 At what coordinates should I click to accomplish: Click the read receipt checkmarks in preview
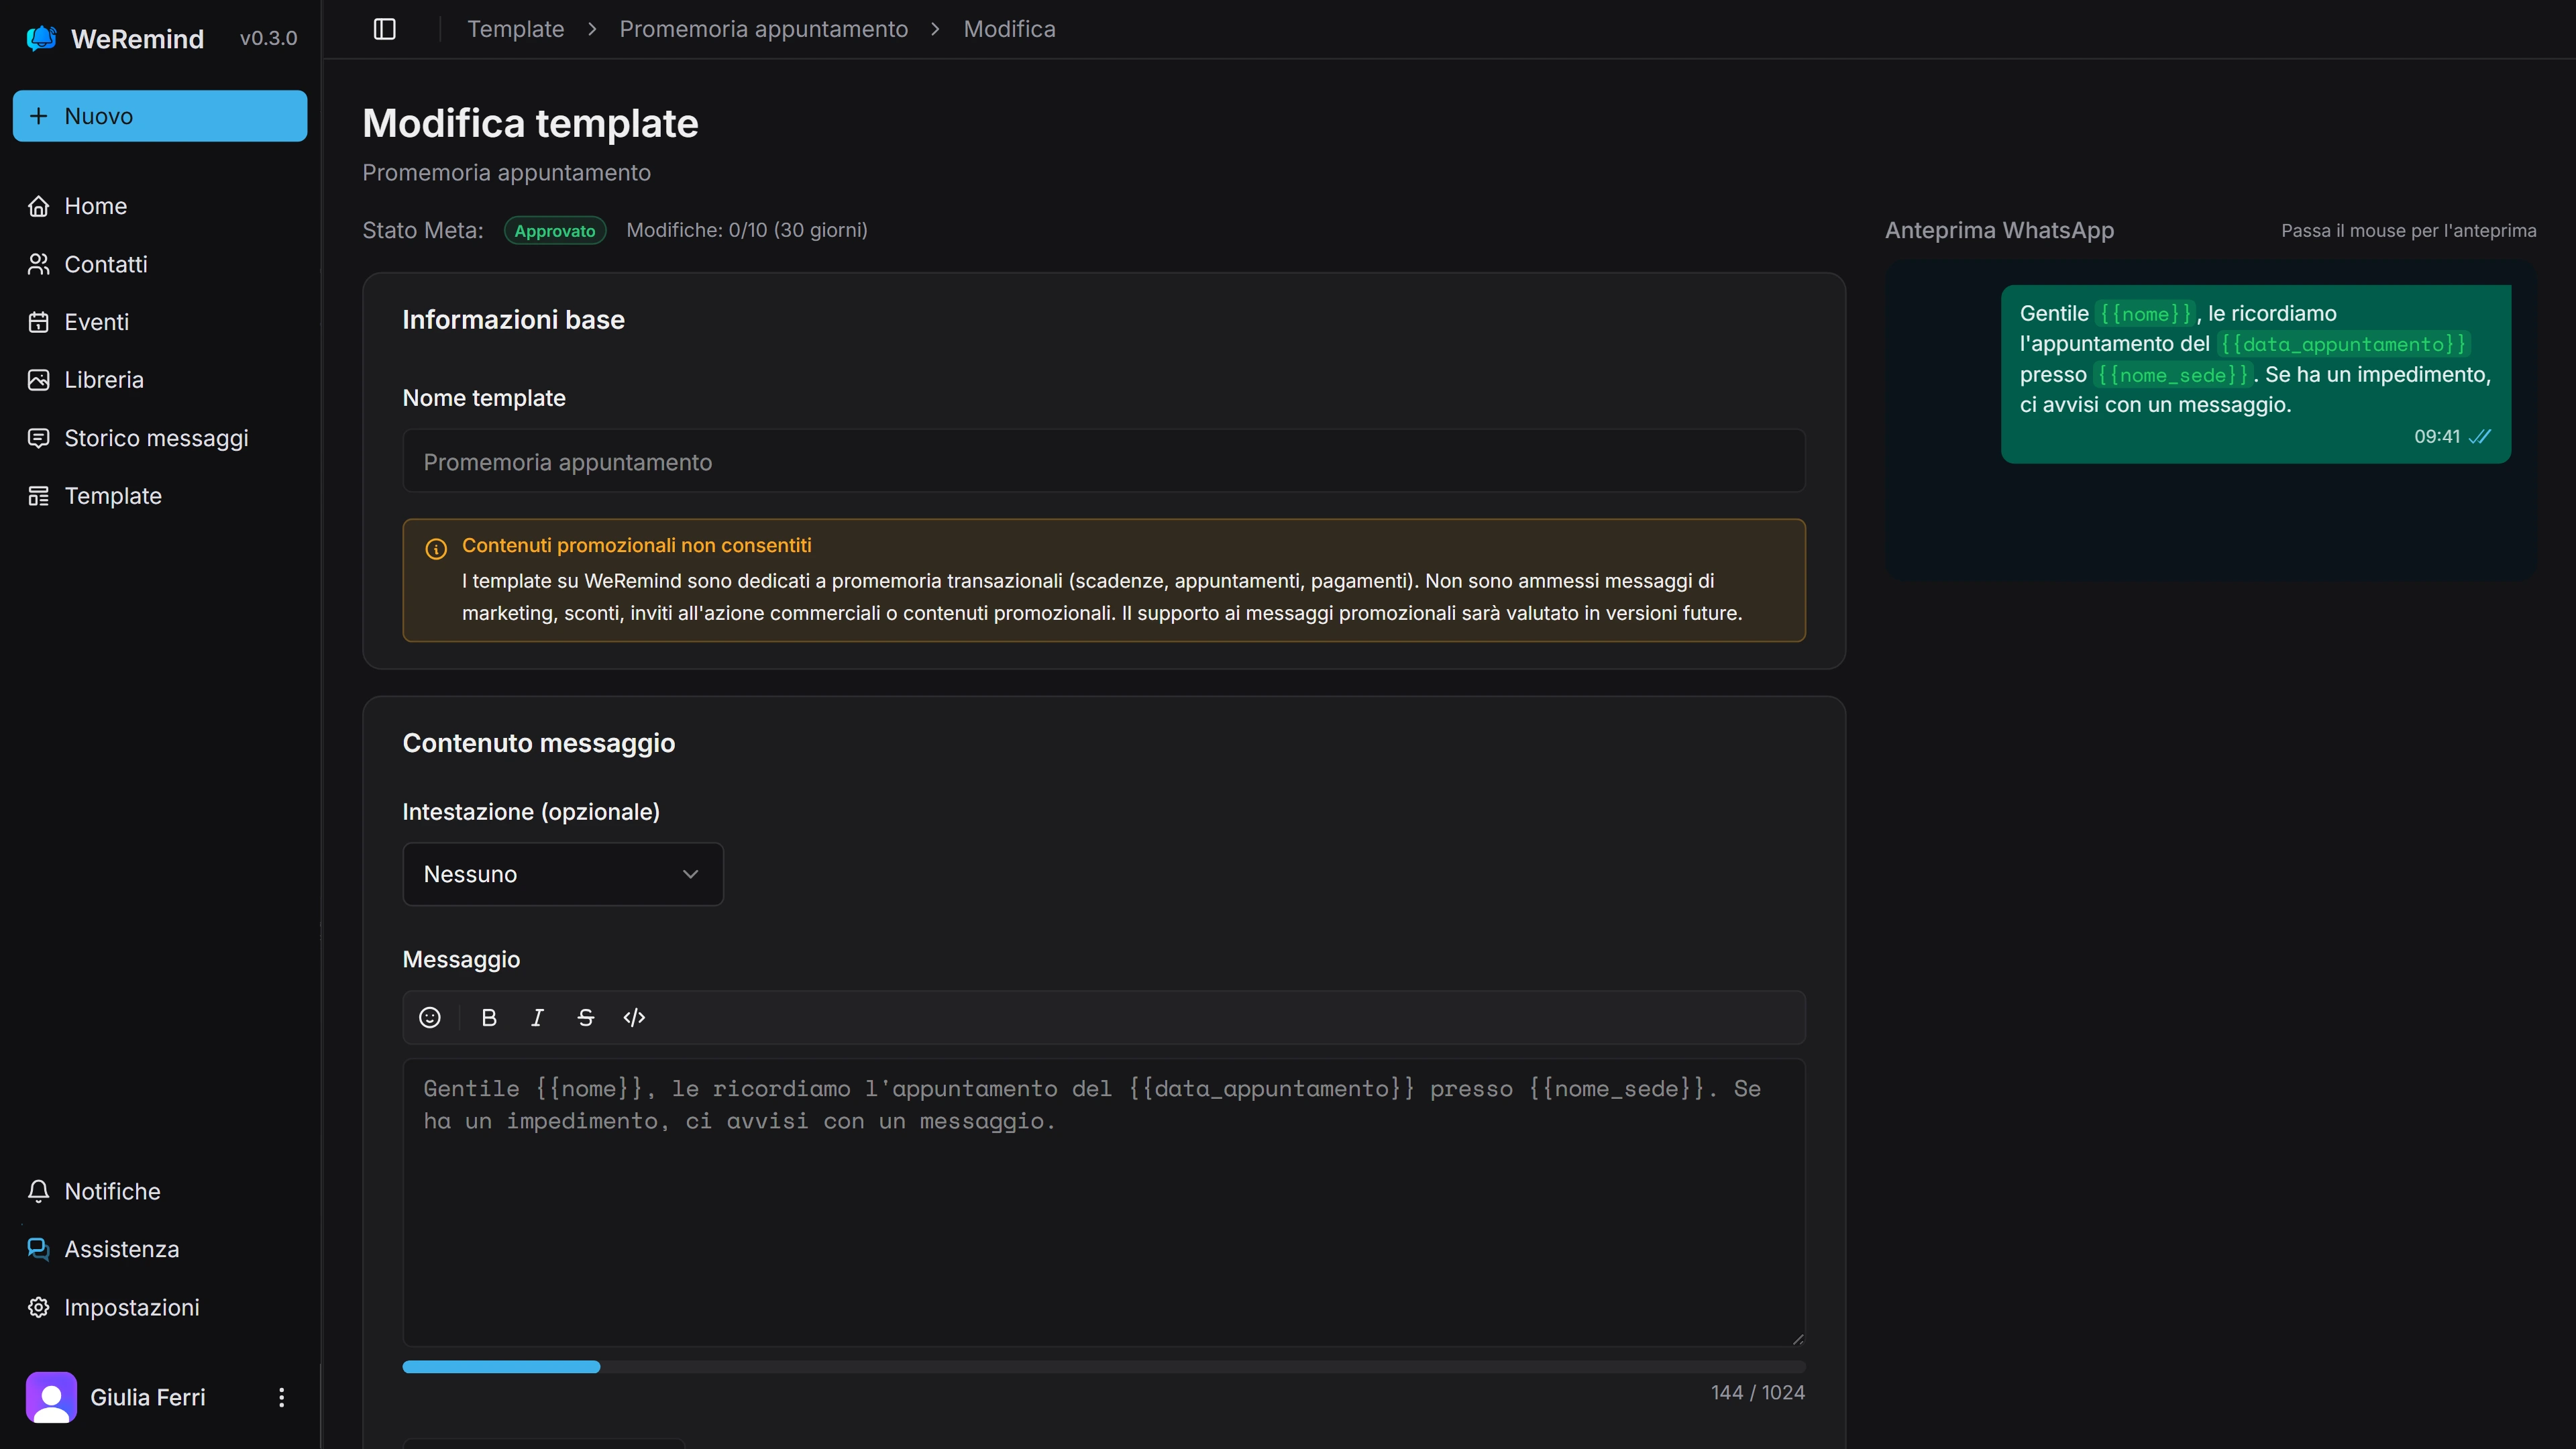point(2479,436)
